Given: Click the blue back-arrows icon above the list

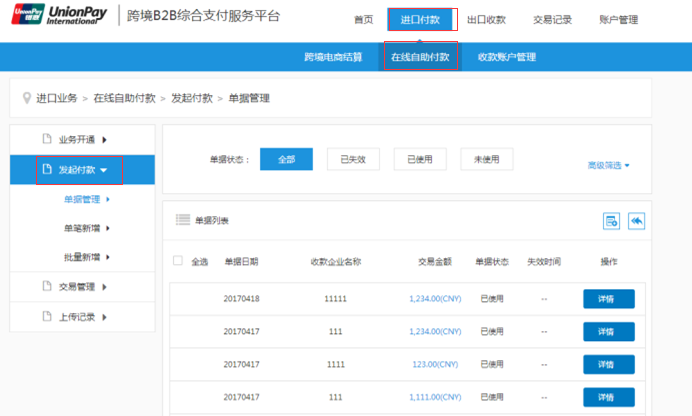Looking at the screenshot, I should [636, 221].
